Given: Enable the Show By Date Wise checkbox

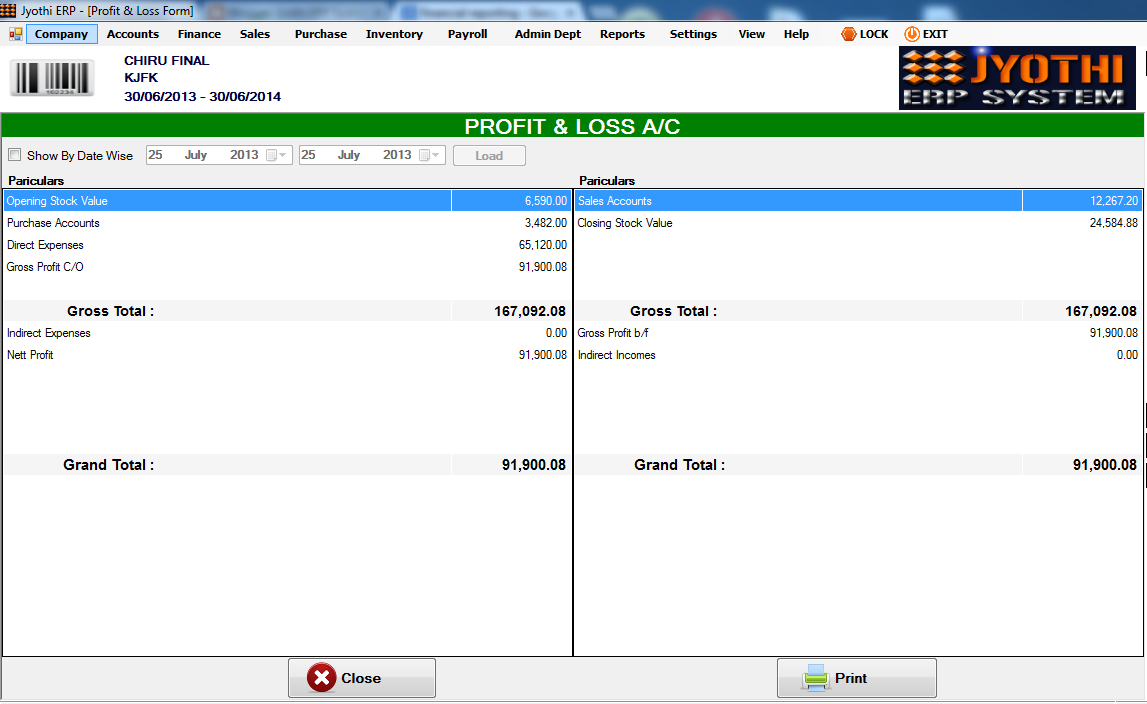Looking at the screenshot, I should point(15,155).
